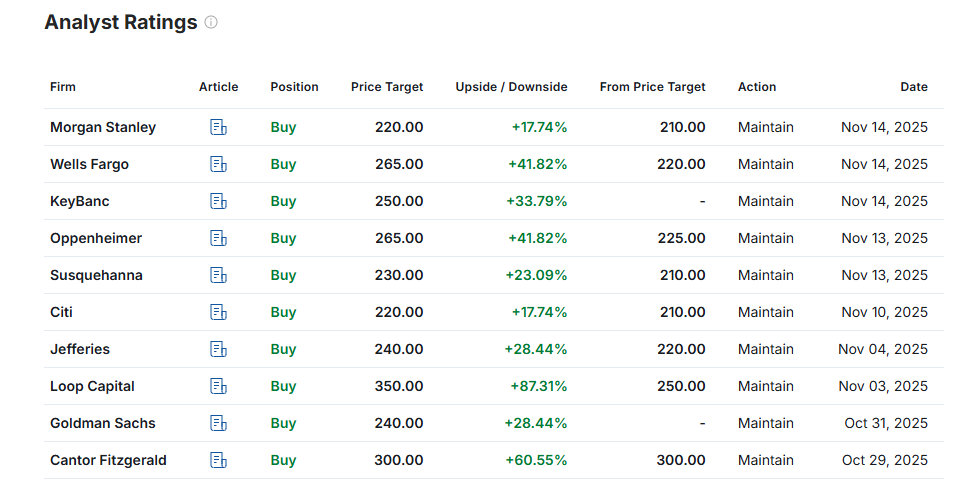The height and width of the screenshot is (487, 965).
Task: Click the Cantor Fitzgerald firm name
Action: pos(108,460)
